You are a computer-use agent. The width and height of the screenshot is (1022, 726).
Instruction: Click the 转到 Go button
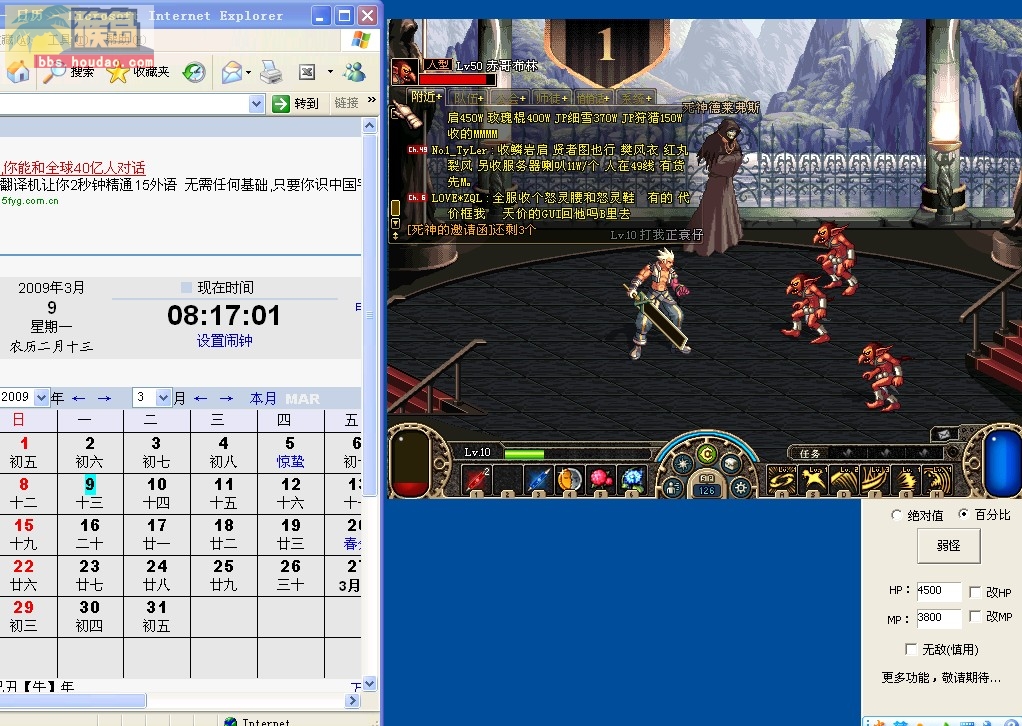(x=295, y=103)
